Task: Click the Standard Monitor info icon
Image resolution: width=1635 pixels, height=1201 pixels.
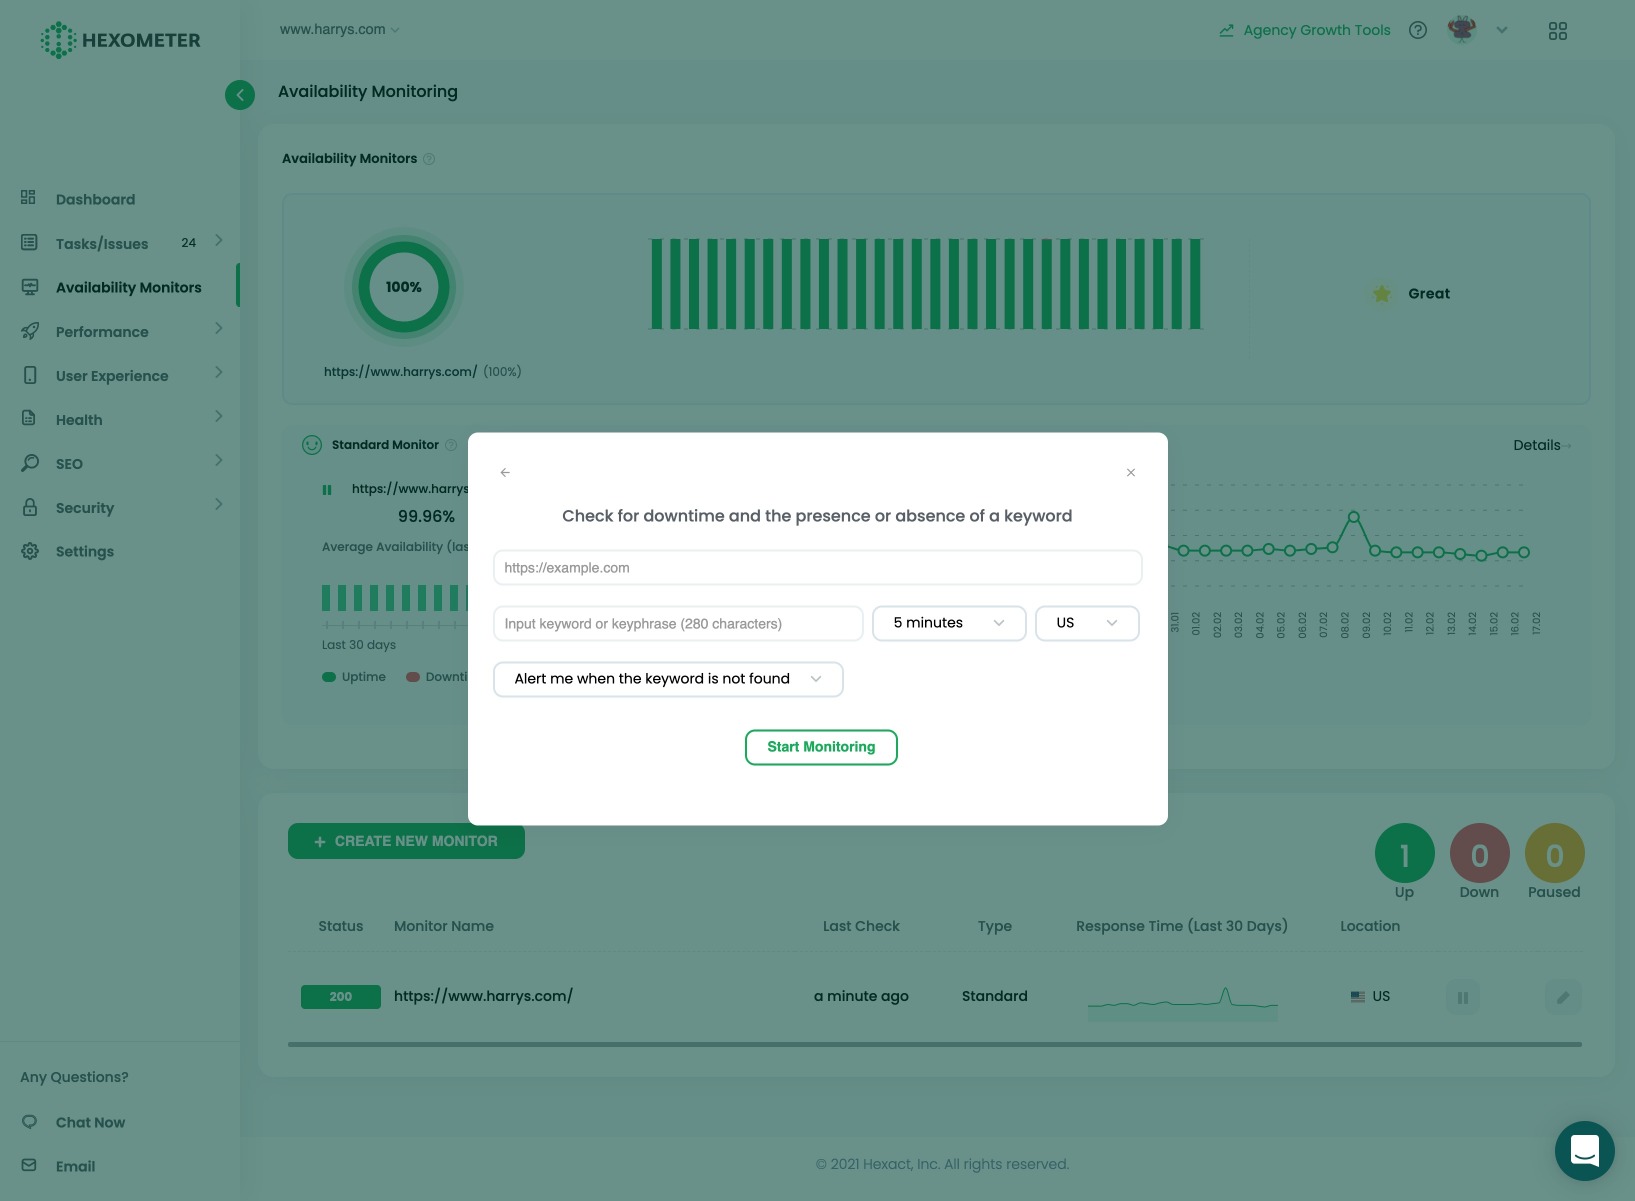Action: coord(451,445)
